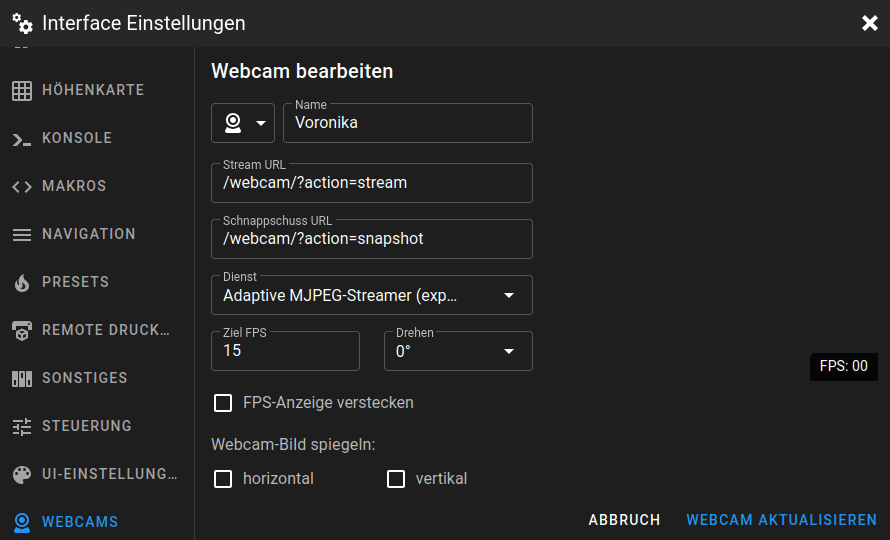Open the webcam icon picker dropdown
Screen dimensions: 890x540
tap(243, 123)
